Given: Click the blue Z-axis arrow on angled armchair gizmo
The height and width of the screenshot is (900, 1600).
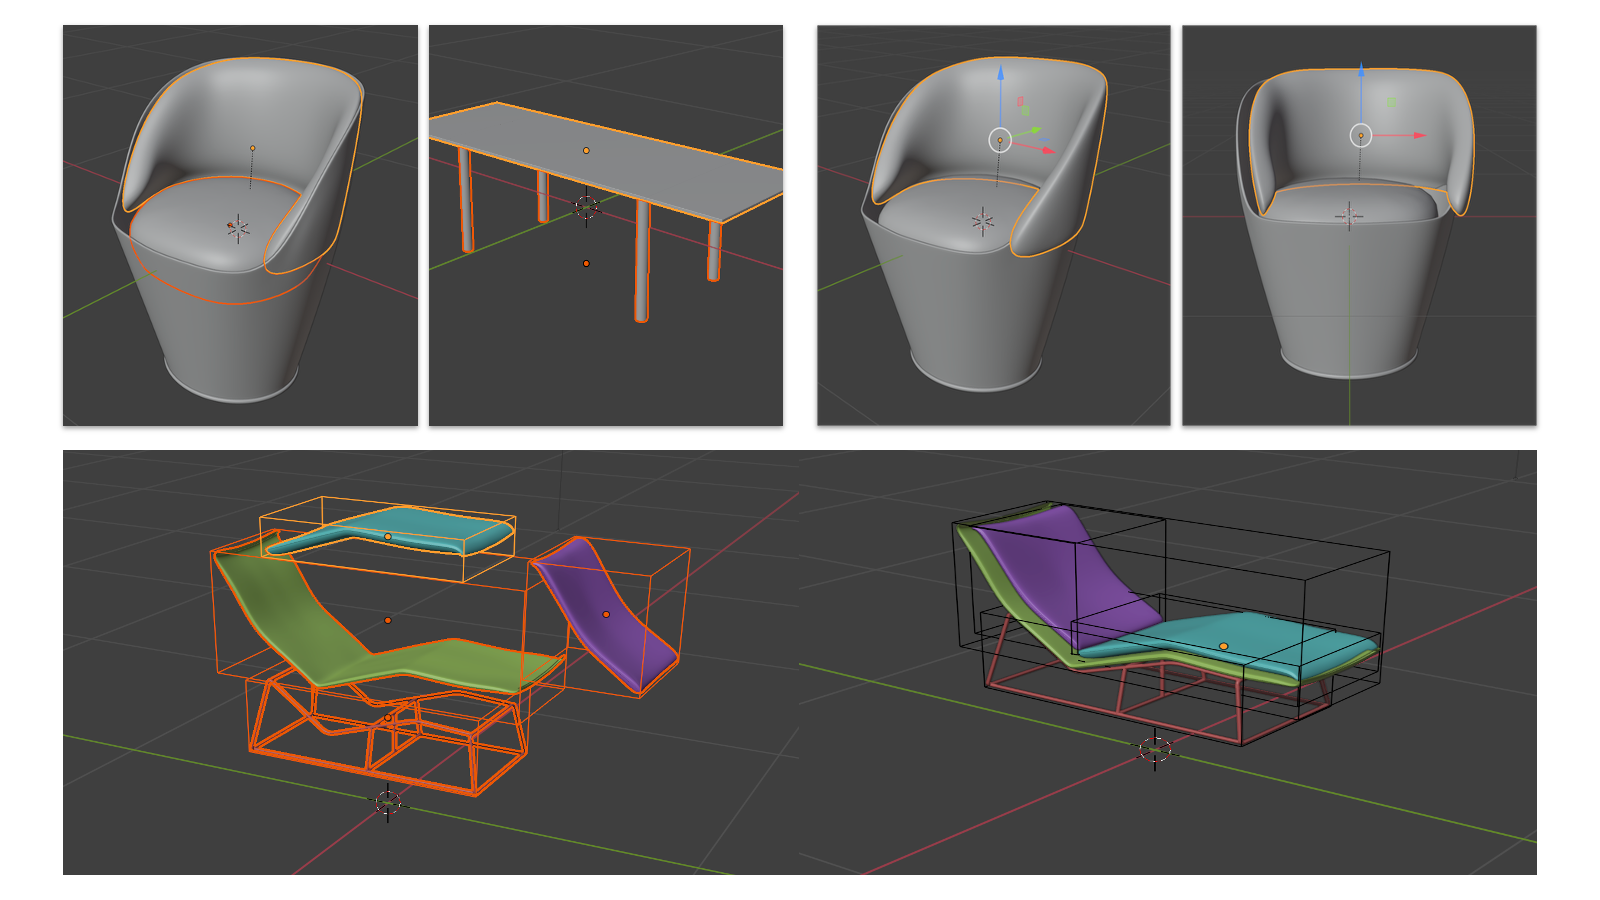Looking at the screenshot, I should tap(1000, 97).
